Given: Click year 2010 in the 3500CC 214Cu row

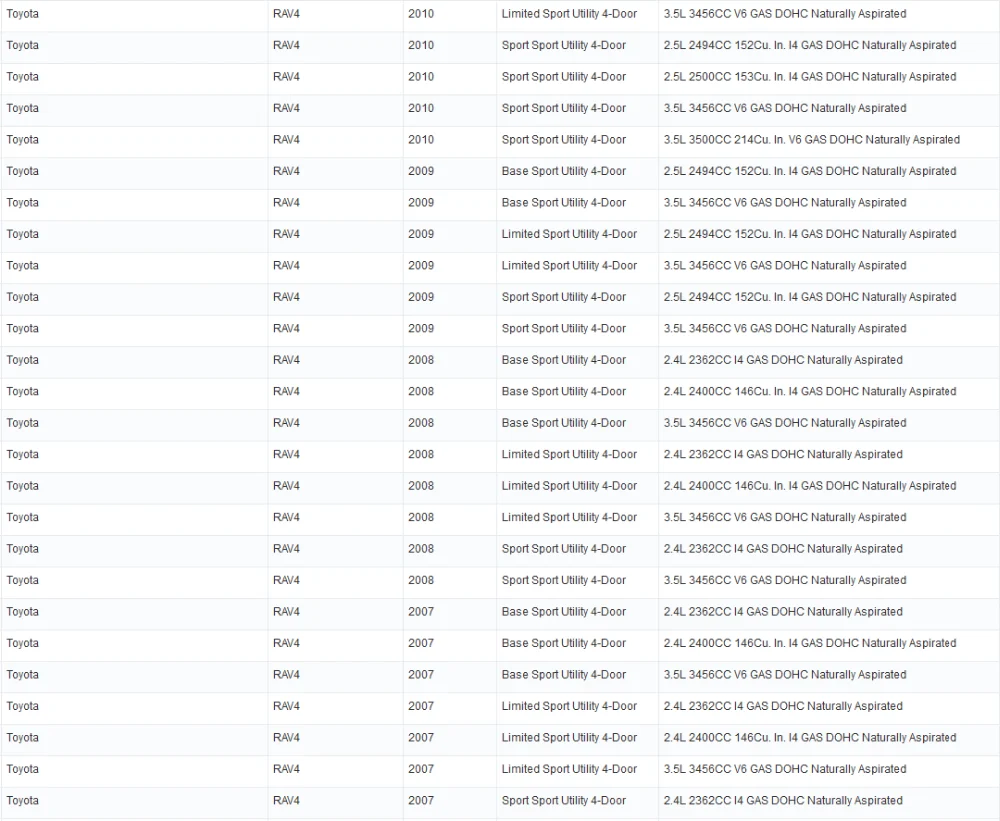Looking at the screenshot, I should 421,140.
